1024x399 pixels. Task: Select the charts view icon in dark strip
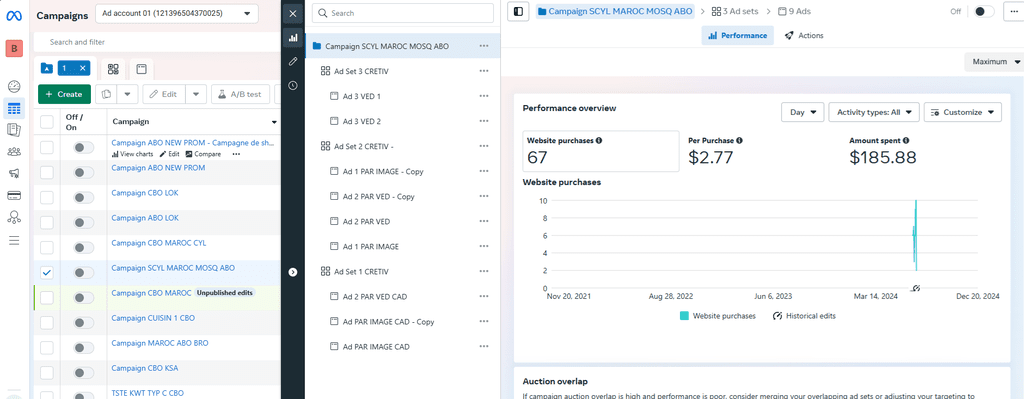(293, 38)
